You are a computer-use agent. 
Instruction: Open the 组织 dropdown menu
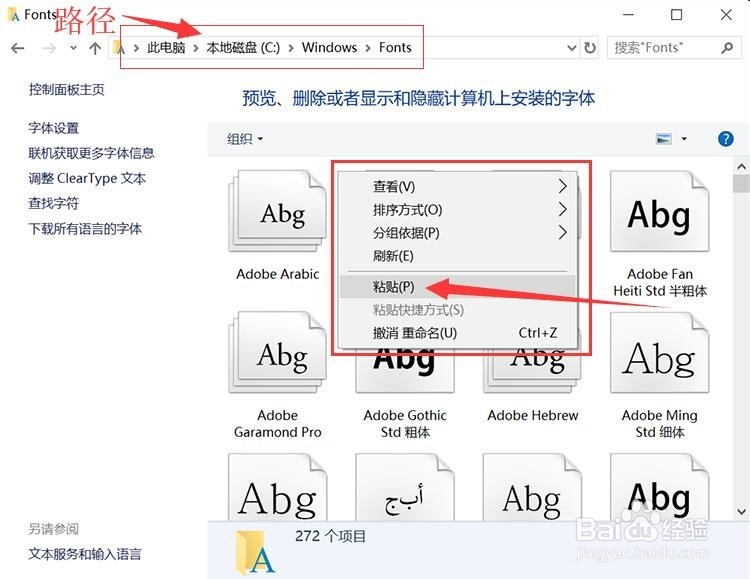click(x=245, y=139)
